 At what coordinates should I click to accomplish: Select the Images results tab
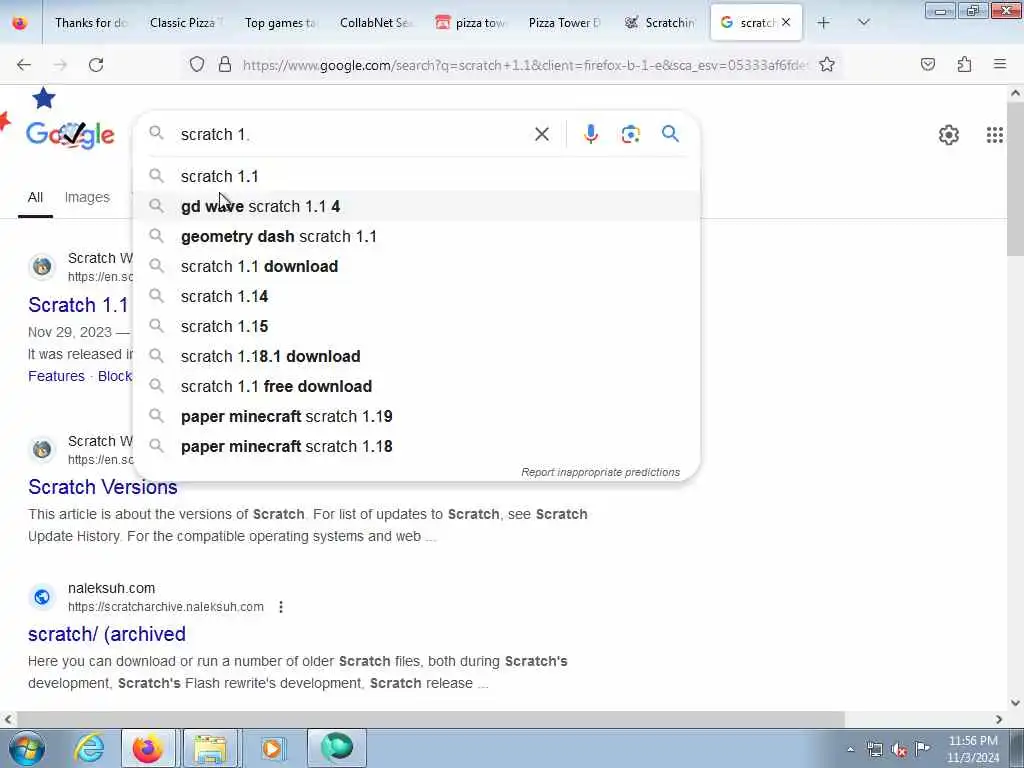[87, 197]
